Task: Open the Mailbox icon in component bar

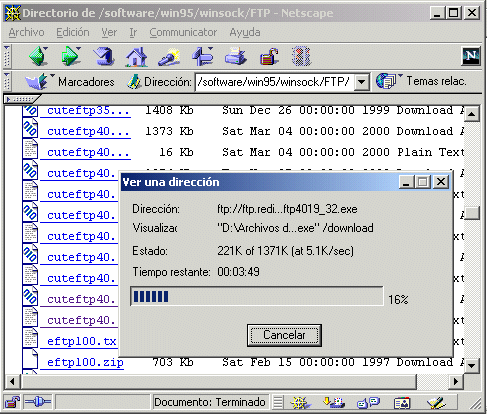Action: pyautogui.click(x=334, y=402)
